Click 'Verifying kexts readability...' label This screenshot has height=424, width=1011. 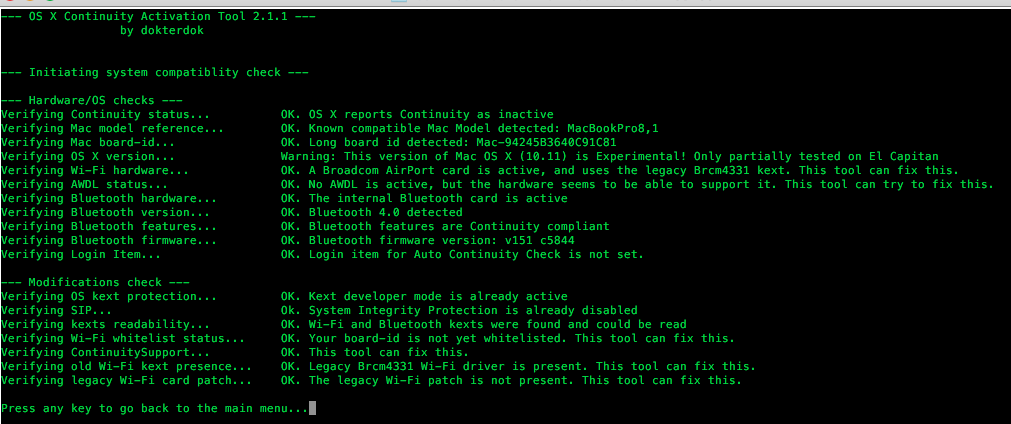[105, 324]
